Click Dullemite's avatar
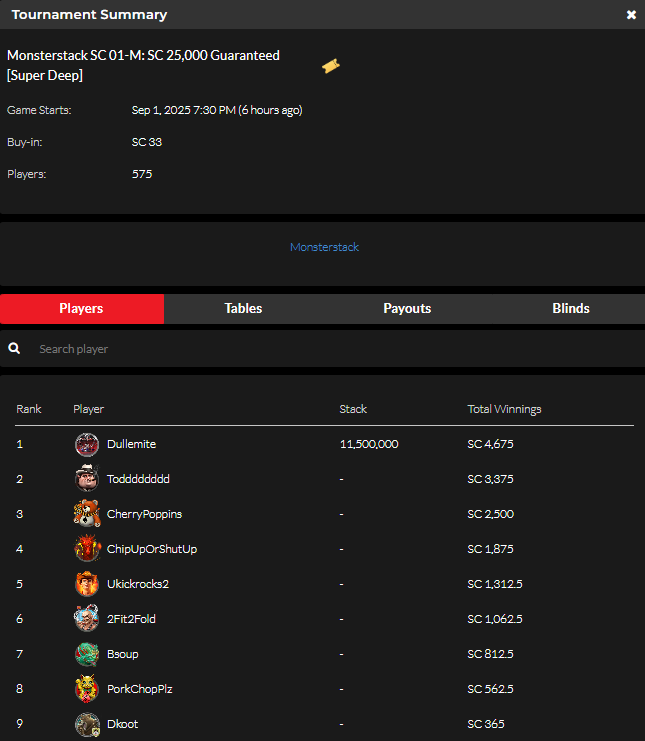Viewport: 645px width, 741px height. [87, 445]
